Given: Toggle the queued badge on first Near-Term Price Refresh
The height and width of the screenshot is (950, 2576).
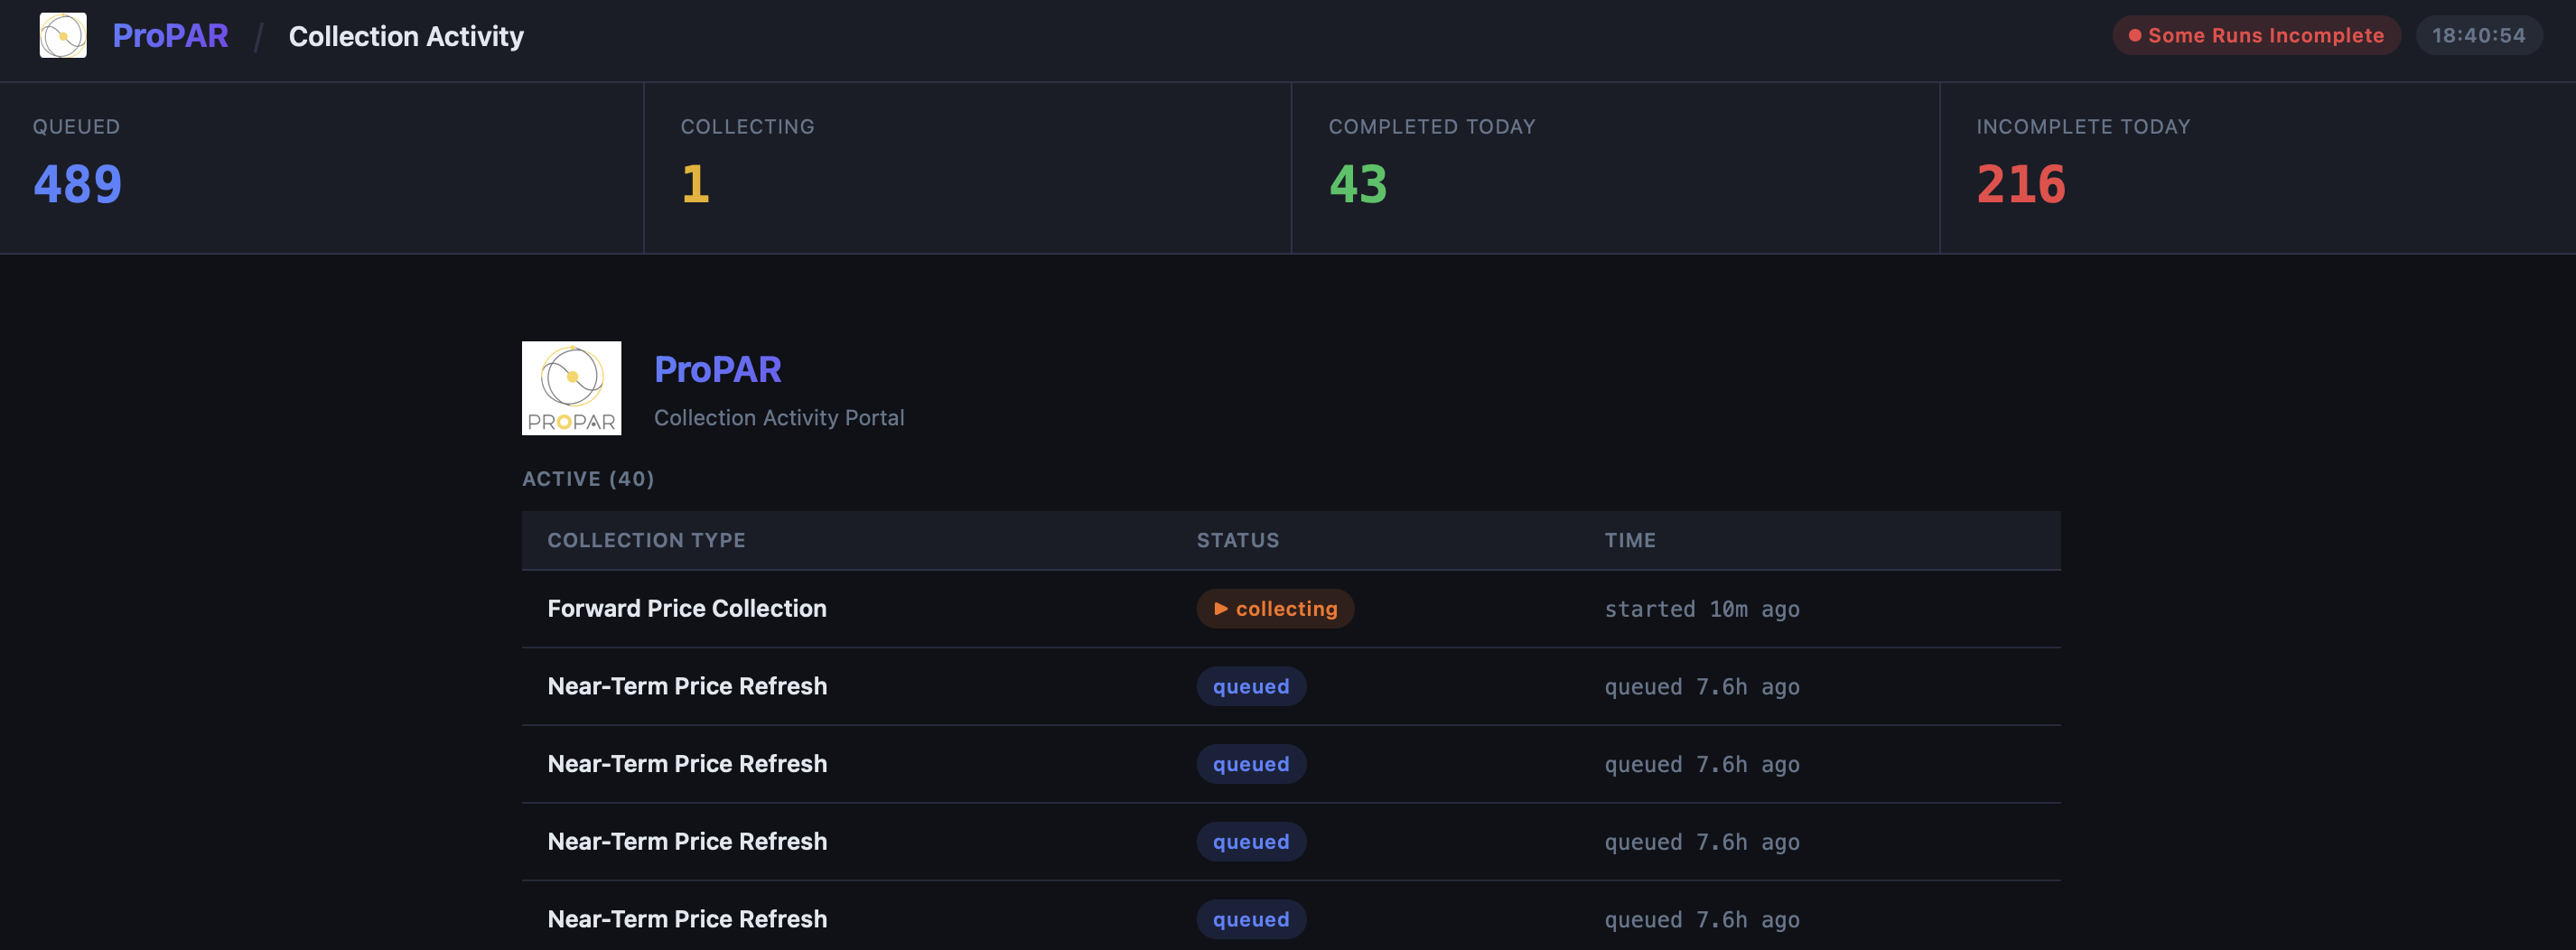Looking at the screenshot, I should pyautogui.click(x=1251, y=686).
